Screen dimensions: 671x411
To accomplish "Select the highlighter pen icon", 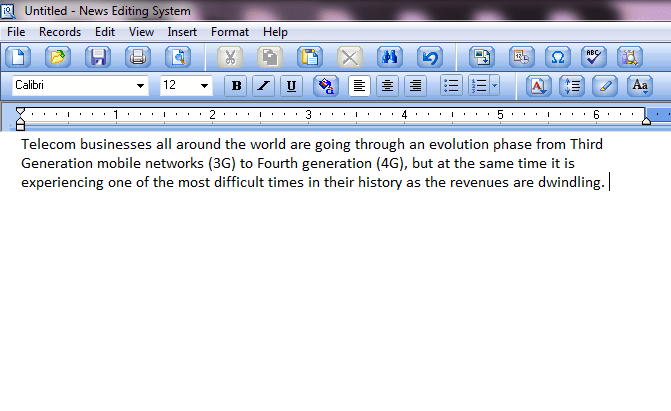I will point(605,86).
